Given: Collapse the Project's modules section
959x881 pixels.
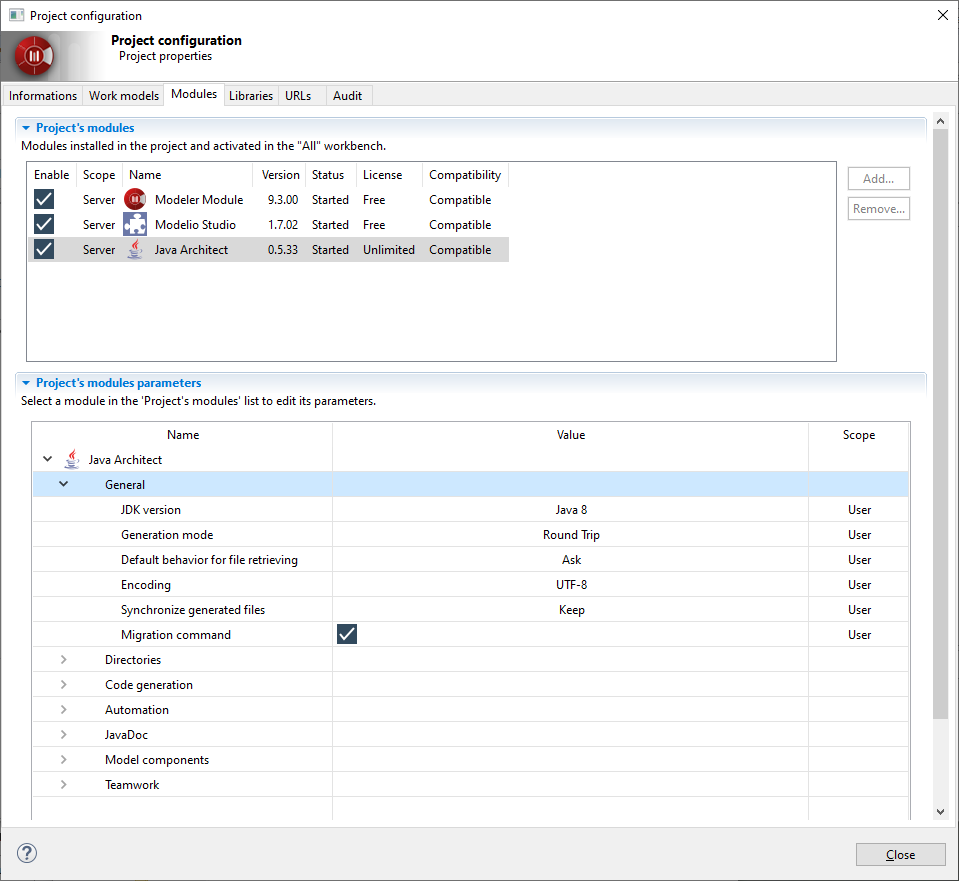Looking at the screenshot, I should (26, 128).
